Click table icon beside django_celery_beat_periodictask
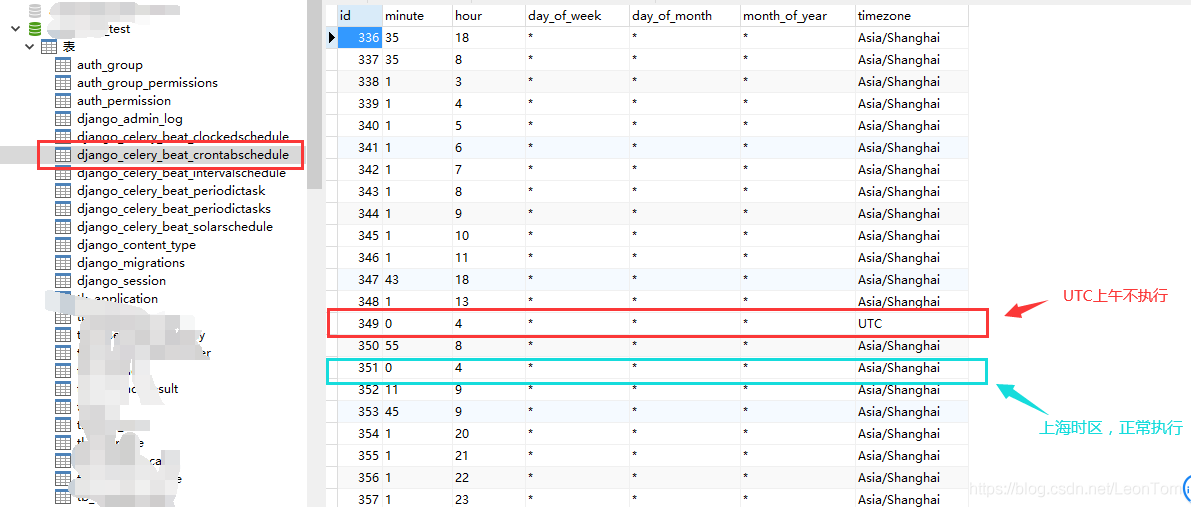The height and width of the screenshot is (507, 1191). coord(64,191)
